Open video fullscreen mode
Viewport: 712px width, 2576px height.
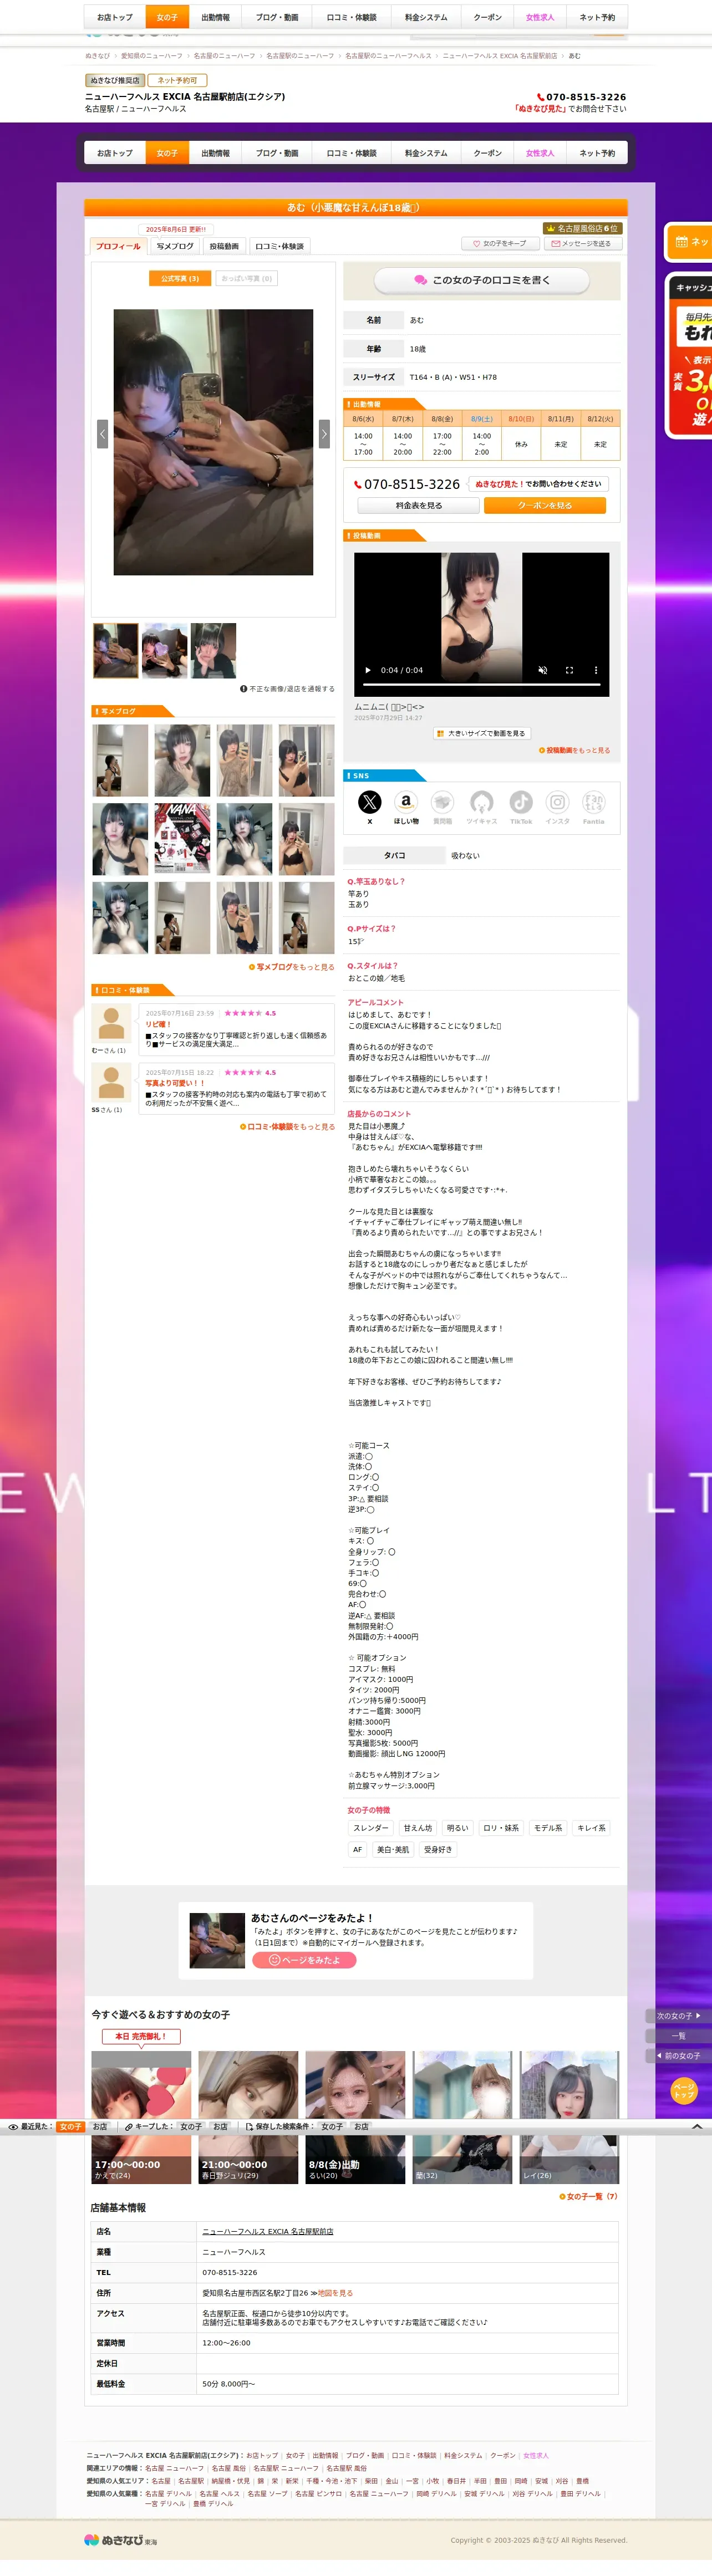click(x=569, y=670)
